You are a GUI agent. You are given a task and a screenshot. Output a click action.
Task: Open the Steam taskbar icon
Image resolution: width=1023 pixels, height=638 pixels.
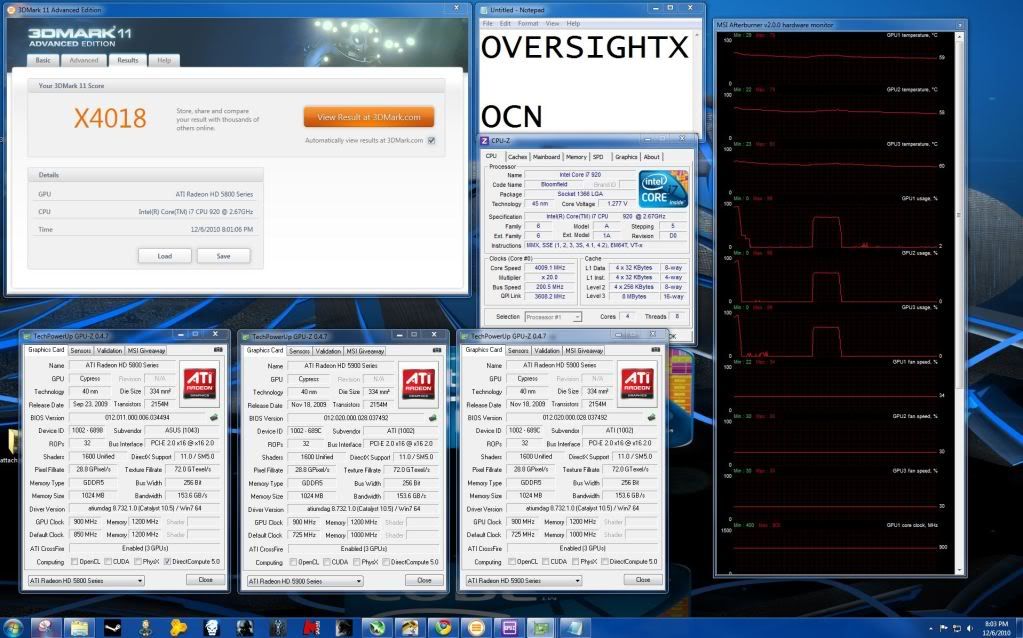pos(112,628)
